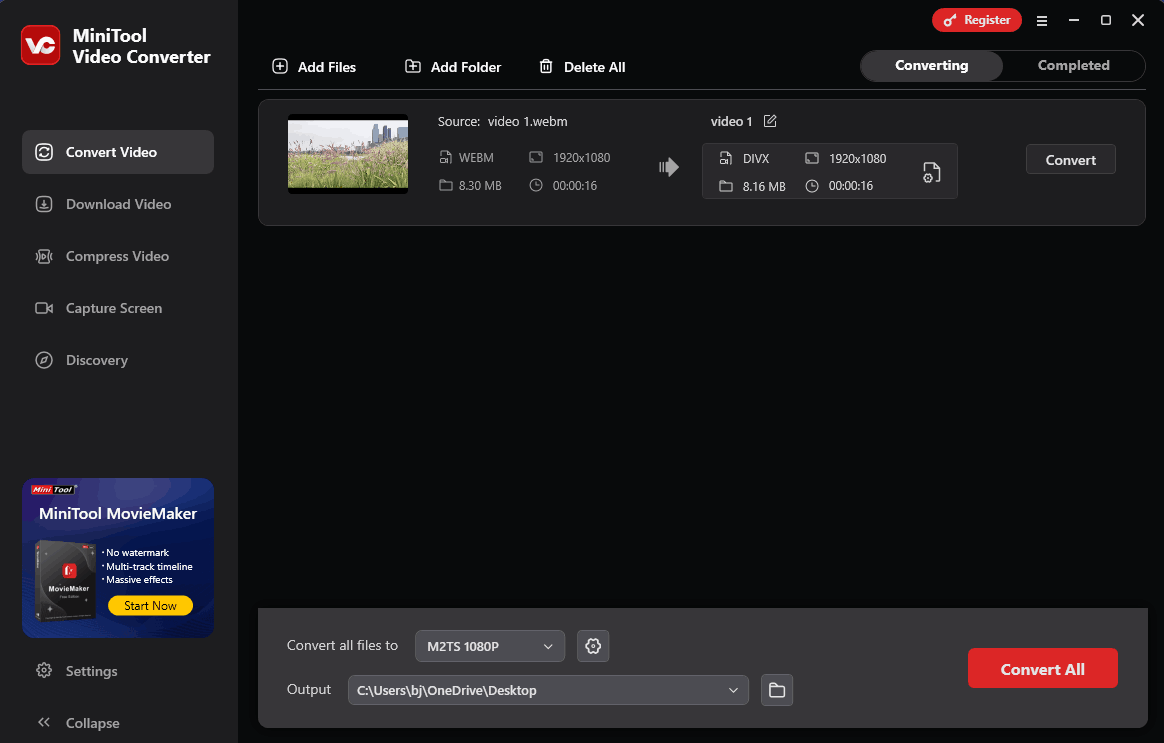Click the source size 8.30 MB
1164x743 pixels.
click(480, 186)
